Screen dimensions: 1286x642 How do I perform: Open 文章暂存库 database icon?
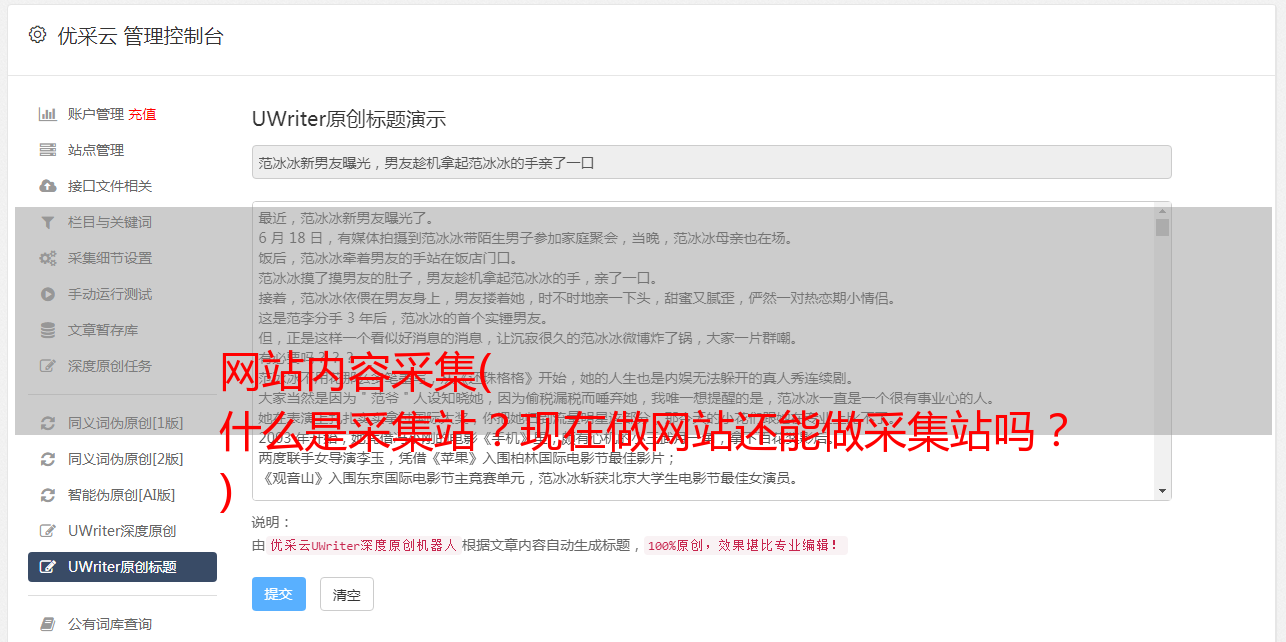[47, 330]
